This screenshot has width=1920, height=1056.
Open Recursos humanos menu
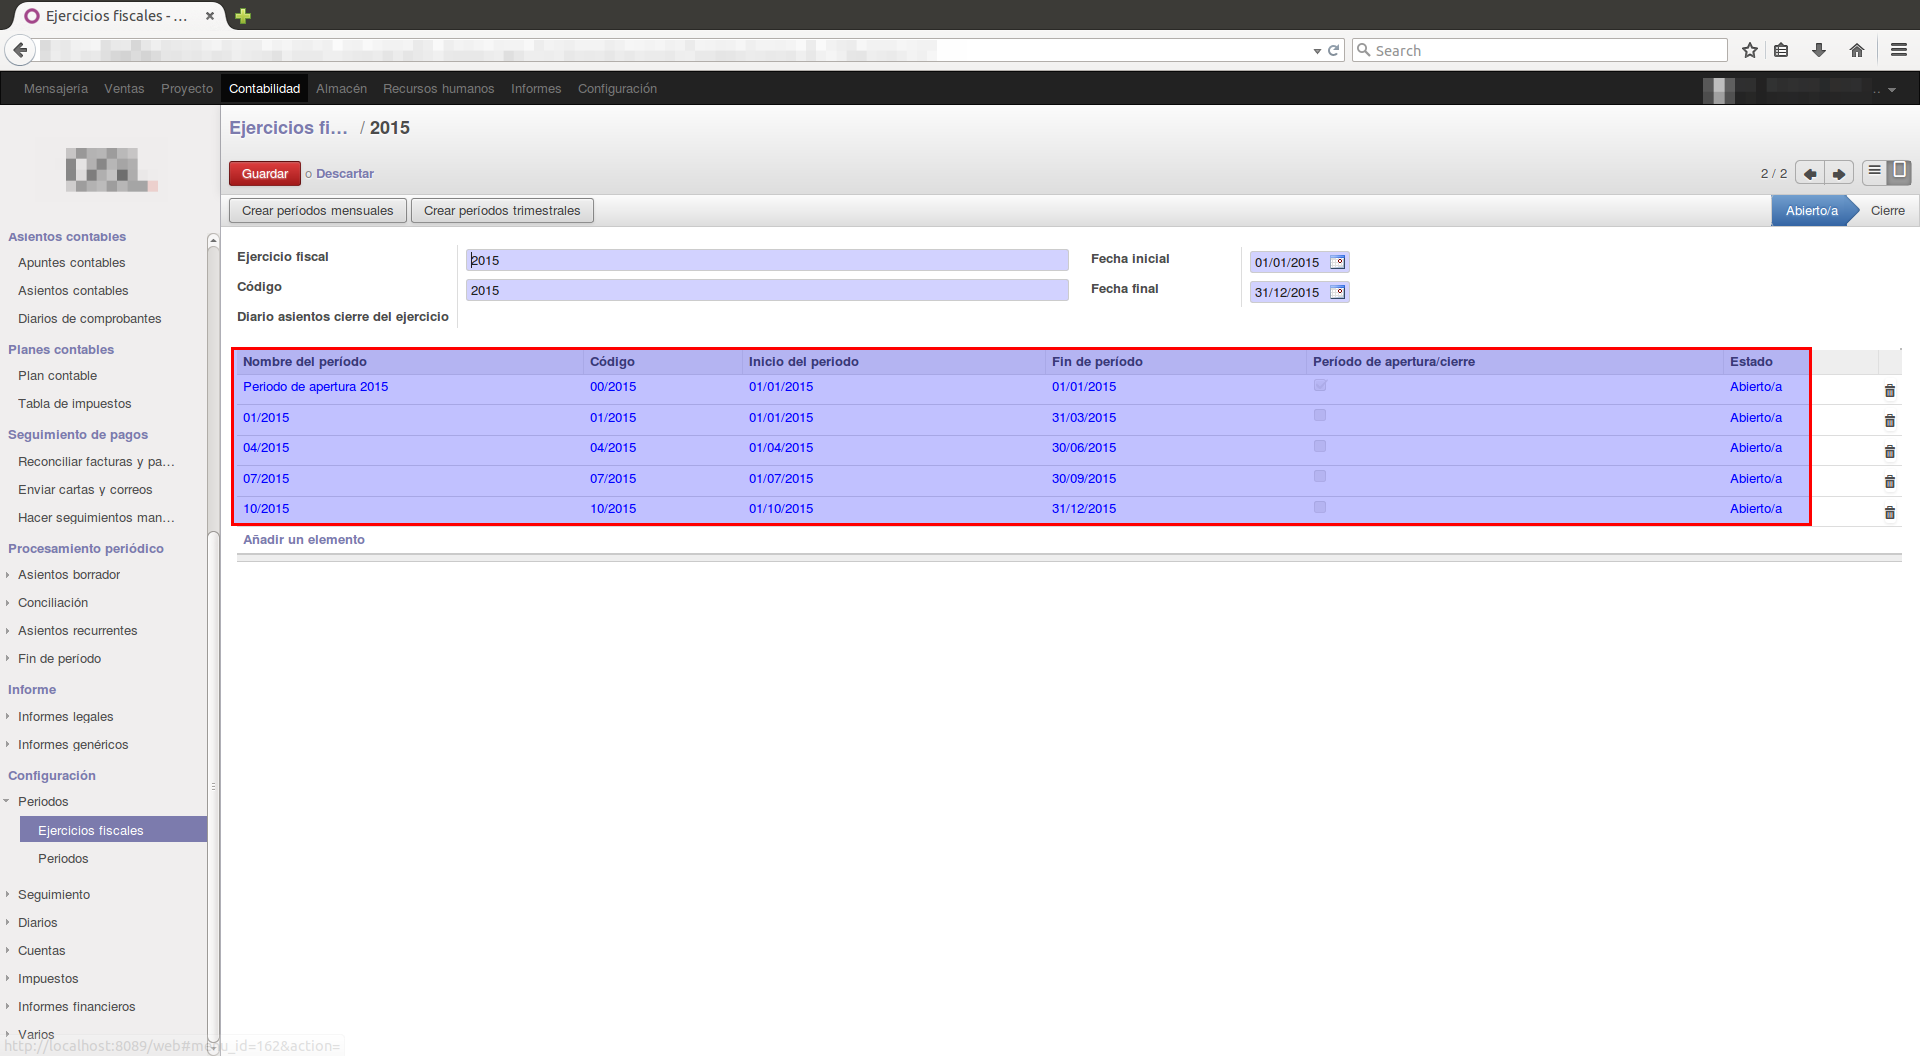click(x=438, y=89)
